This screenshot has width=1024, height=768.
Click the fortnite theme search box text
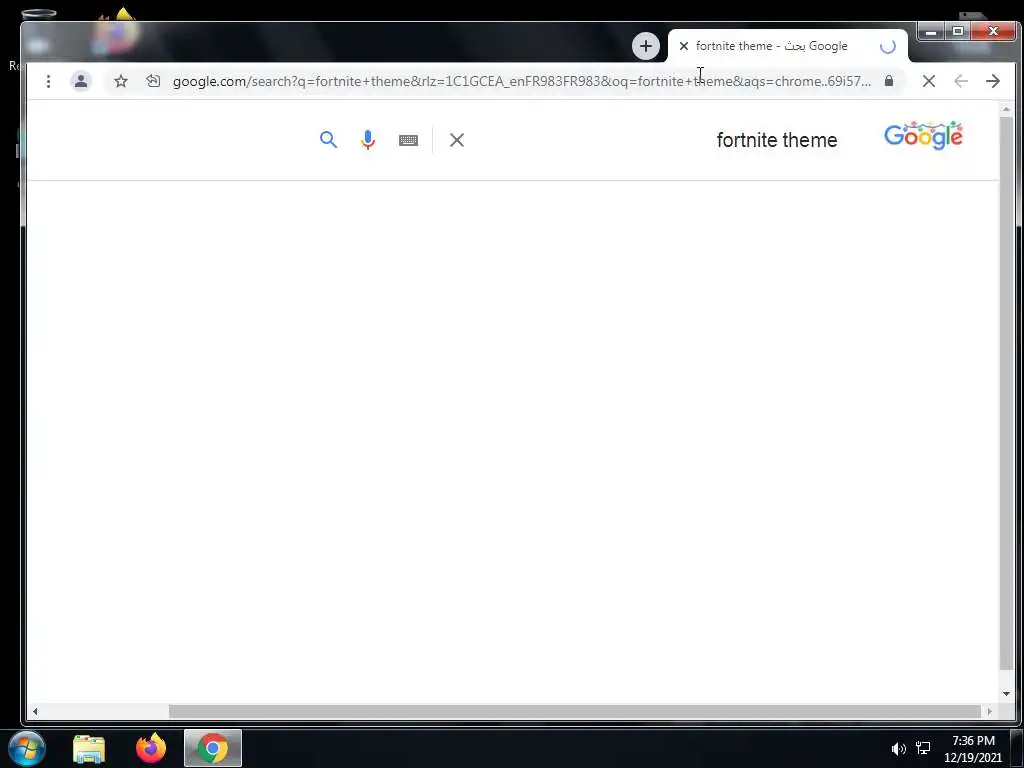point(776,140)
